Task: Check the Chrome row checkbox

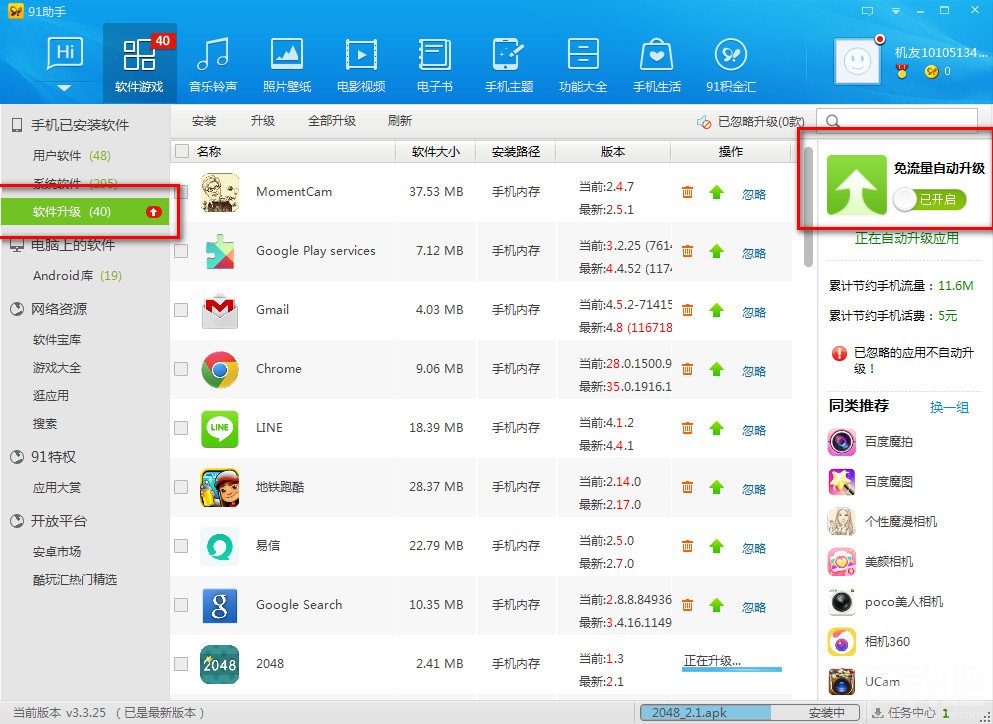Action: (x=181, y=369)
